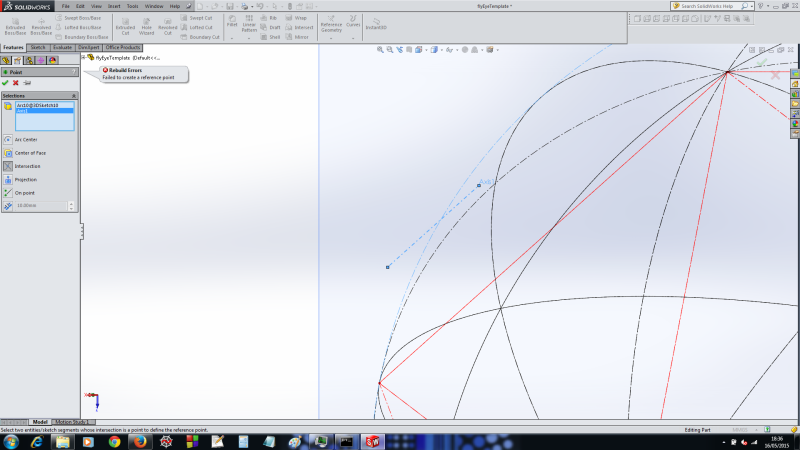The height and width of the screenshot is (450, 800).
Task: Select Axis1 entry in selections list
Action: tap(44, 111)
